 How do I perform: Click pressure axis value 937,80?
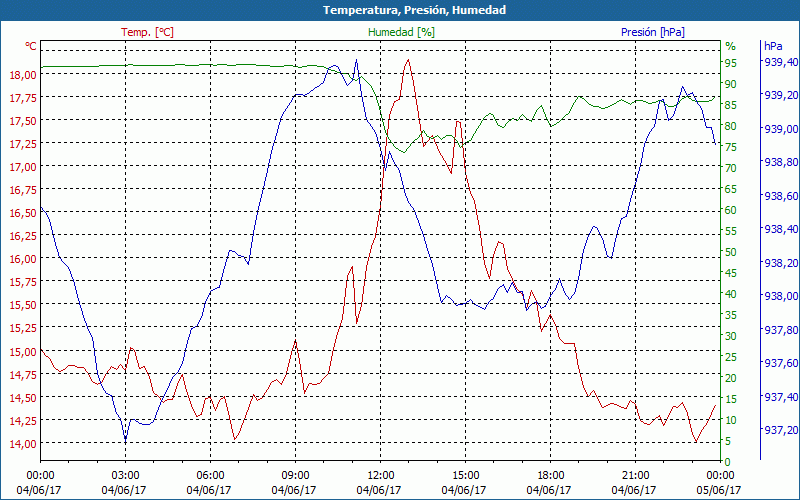click(x=780, y=330)
